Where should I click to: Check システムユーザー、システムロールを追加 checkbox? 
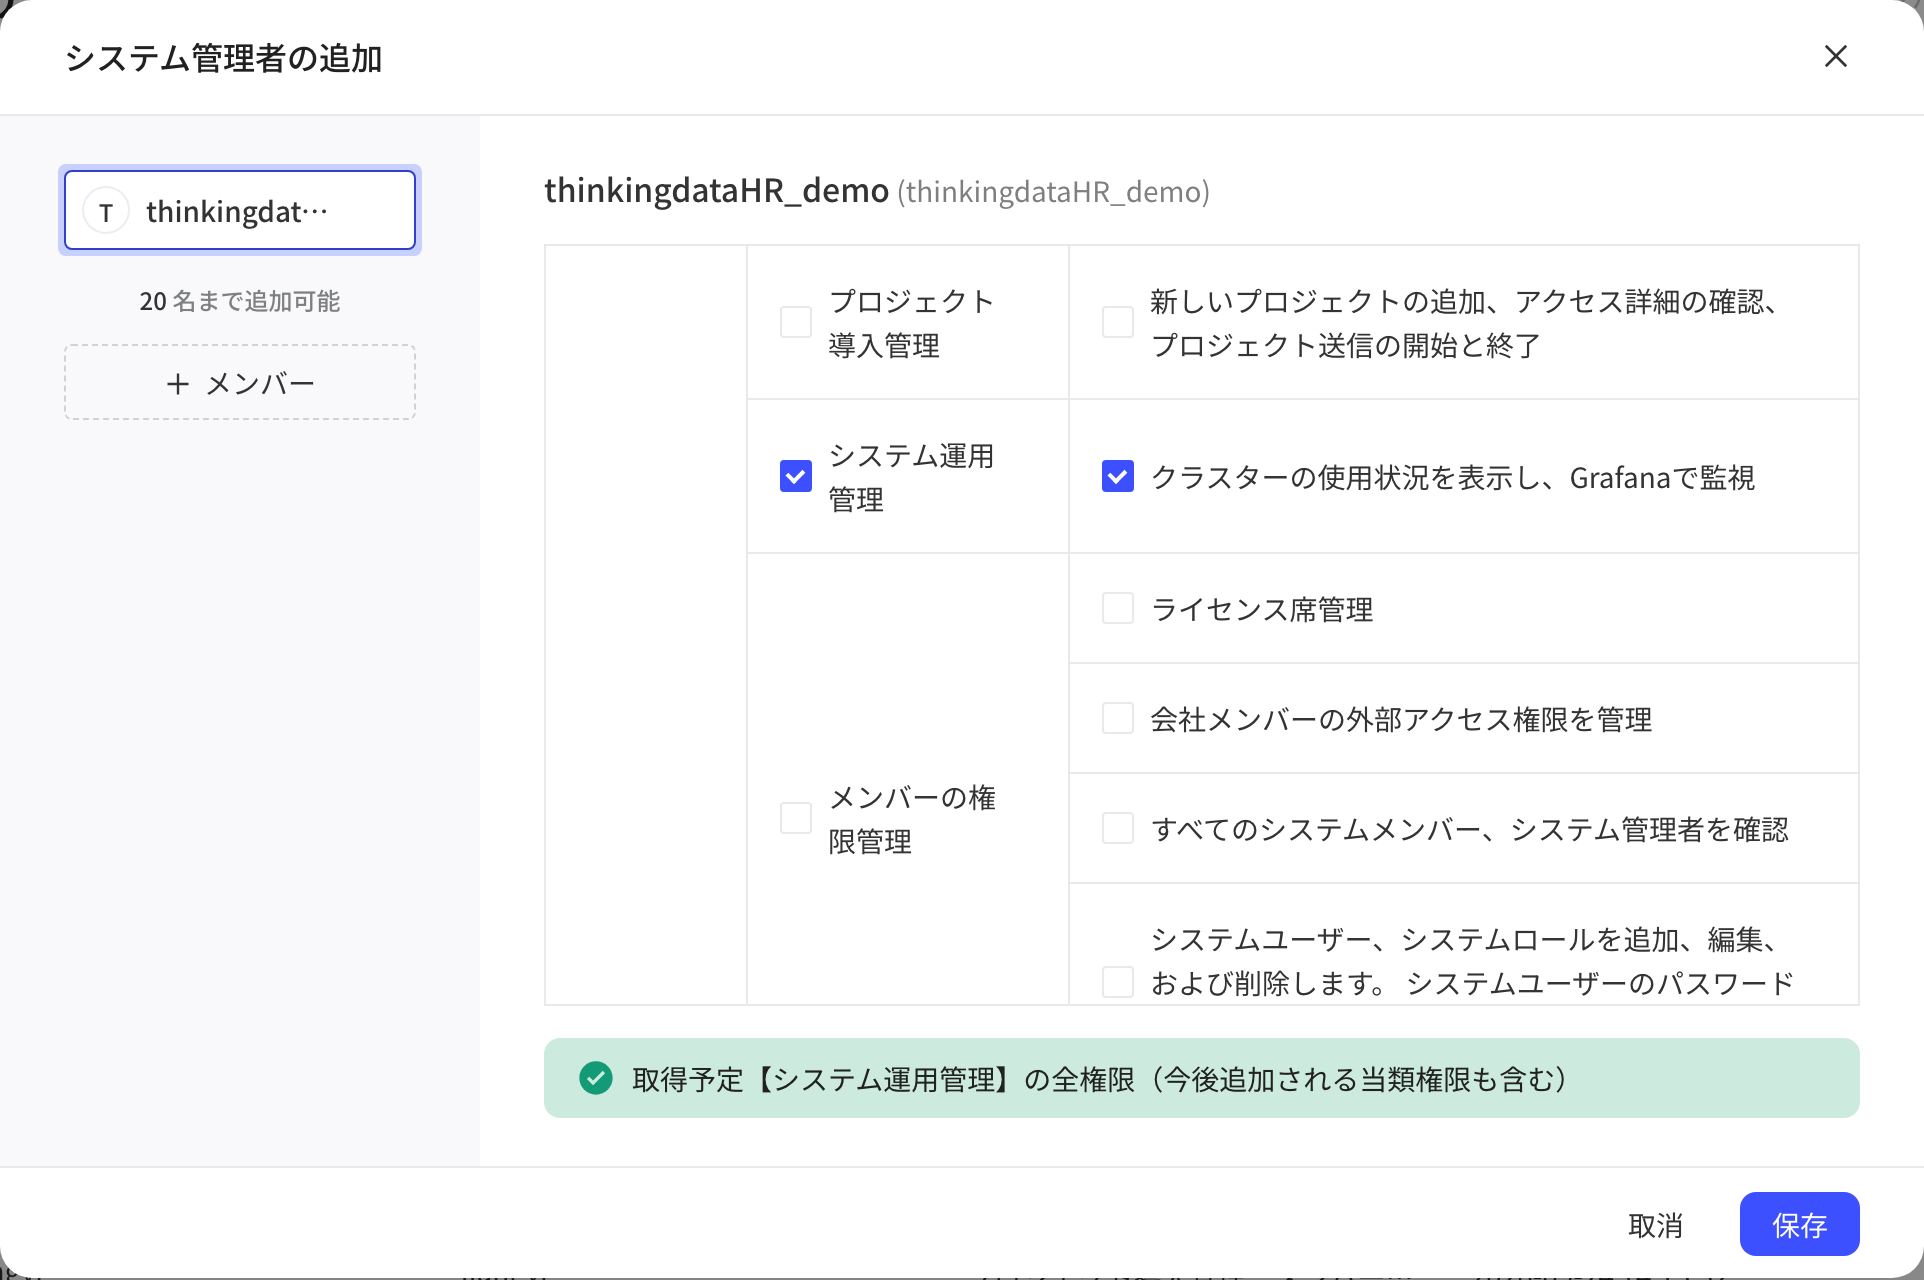tap(1117, 982)
